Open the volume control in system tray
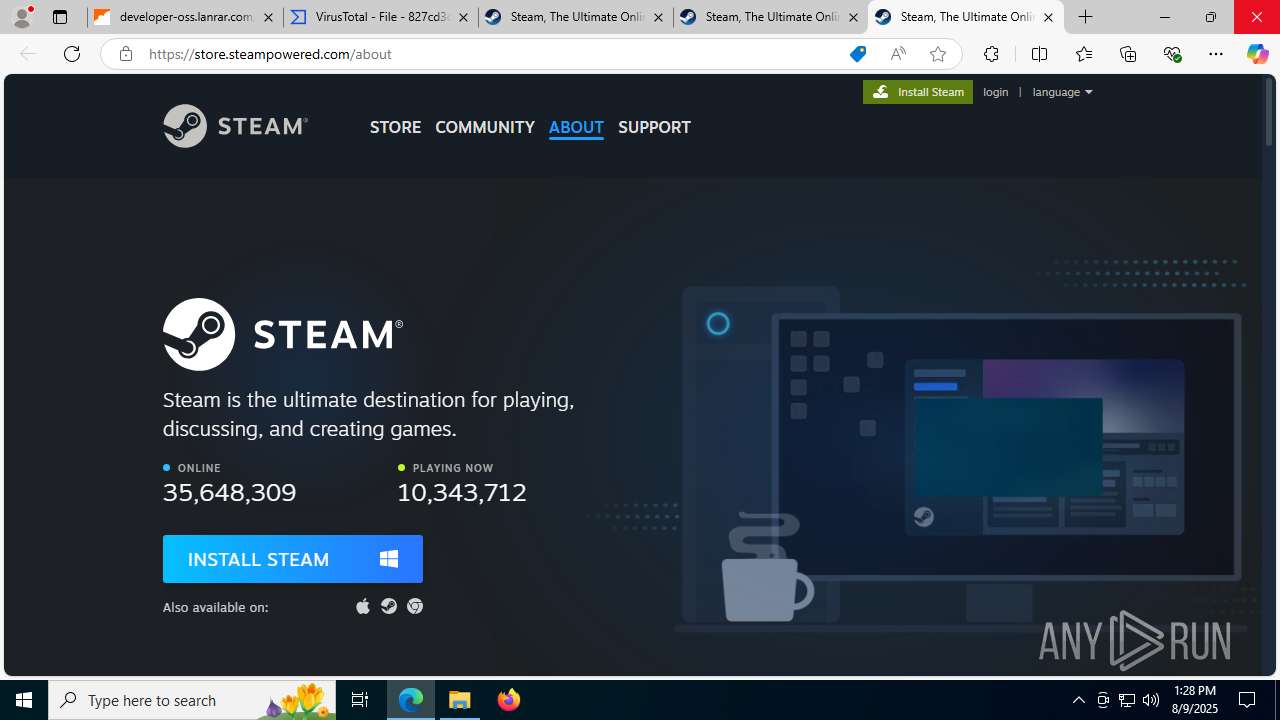Image resolution: width=1280 pixels, height=720 pixels. pyautogui.click(x=1150, y=700)
